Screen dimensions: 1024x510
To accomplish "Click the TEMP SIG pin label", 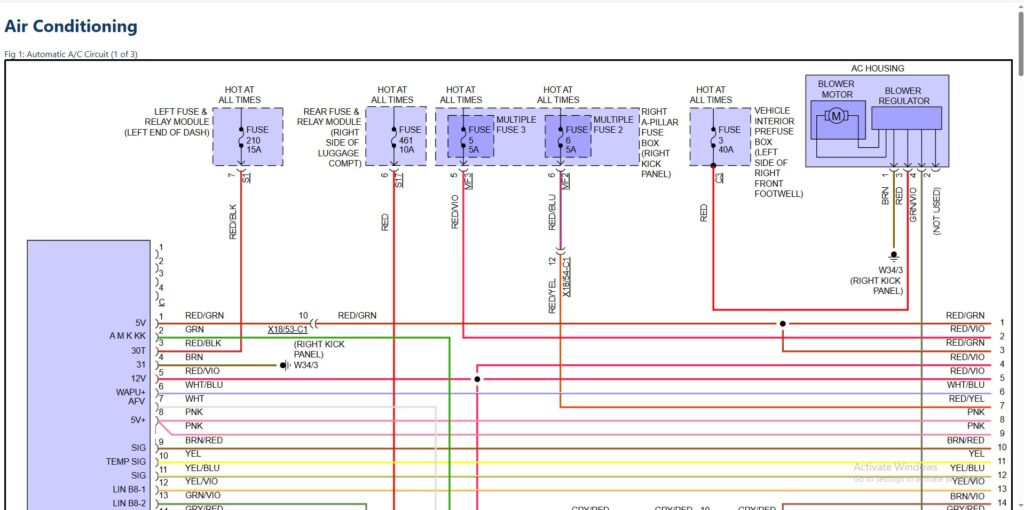I will click(x=127, y=462).
